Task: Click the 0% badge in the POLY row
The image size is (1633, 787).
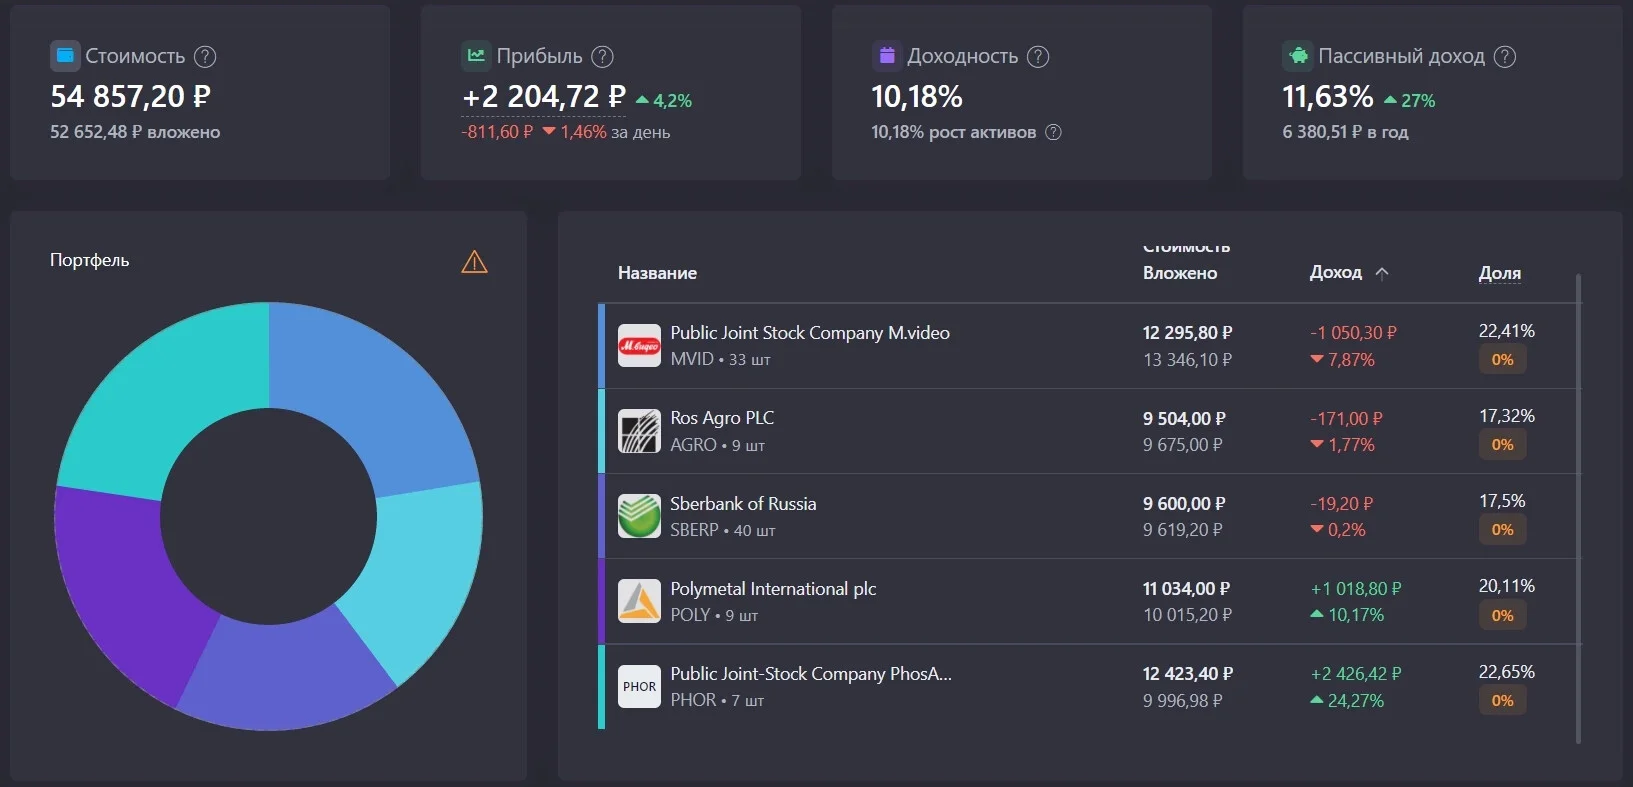Action: 1502,616
